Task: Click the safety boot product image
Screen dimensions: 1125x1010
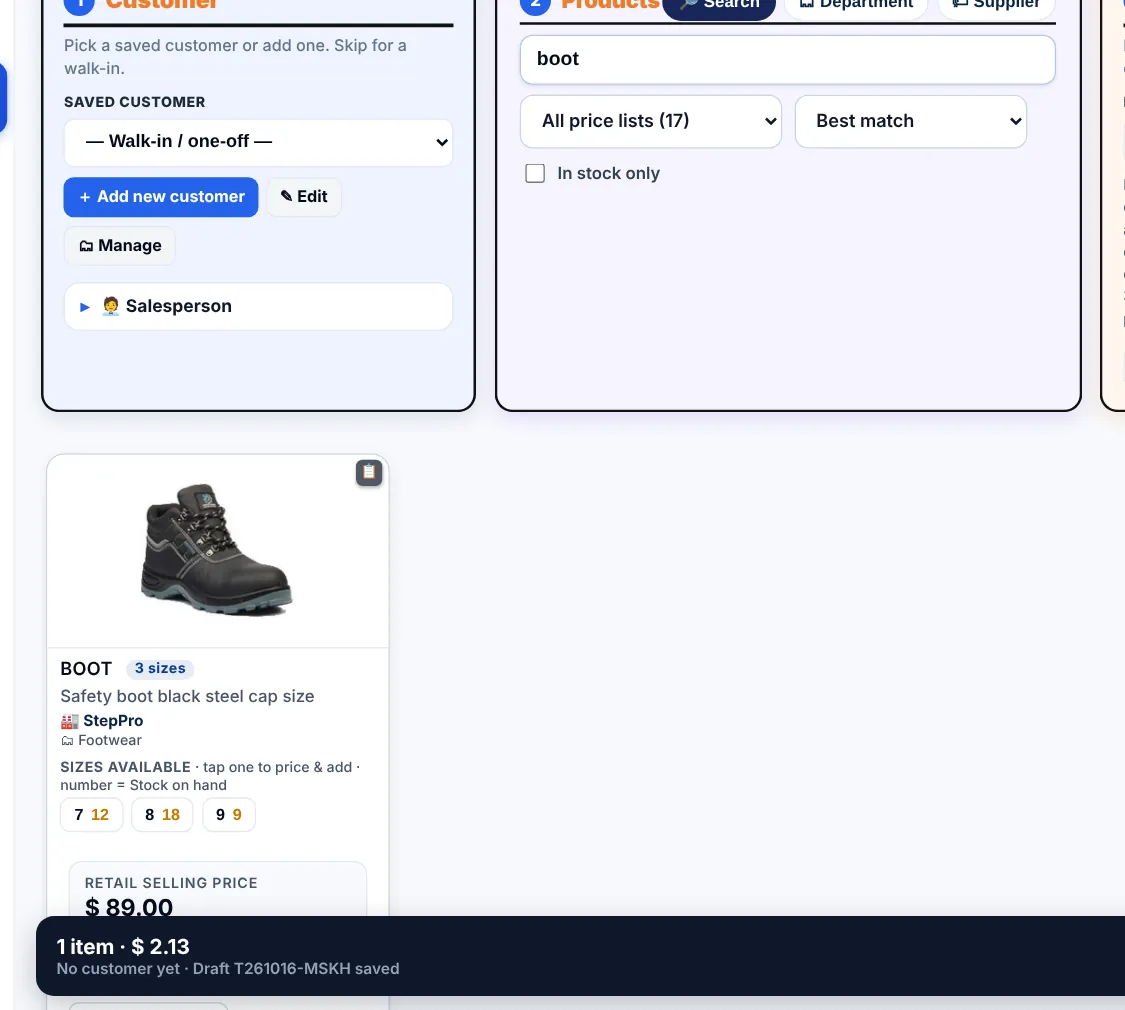Action: pos(217,549)
